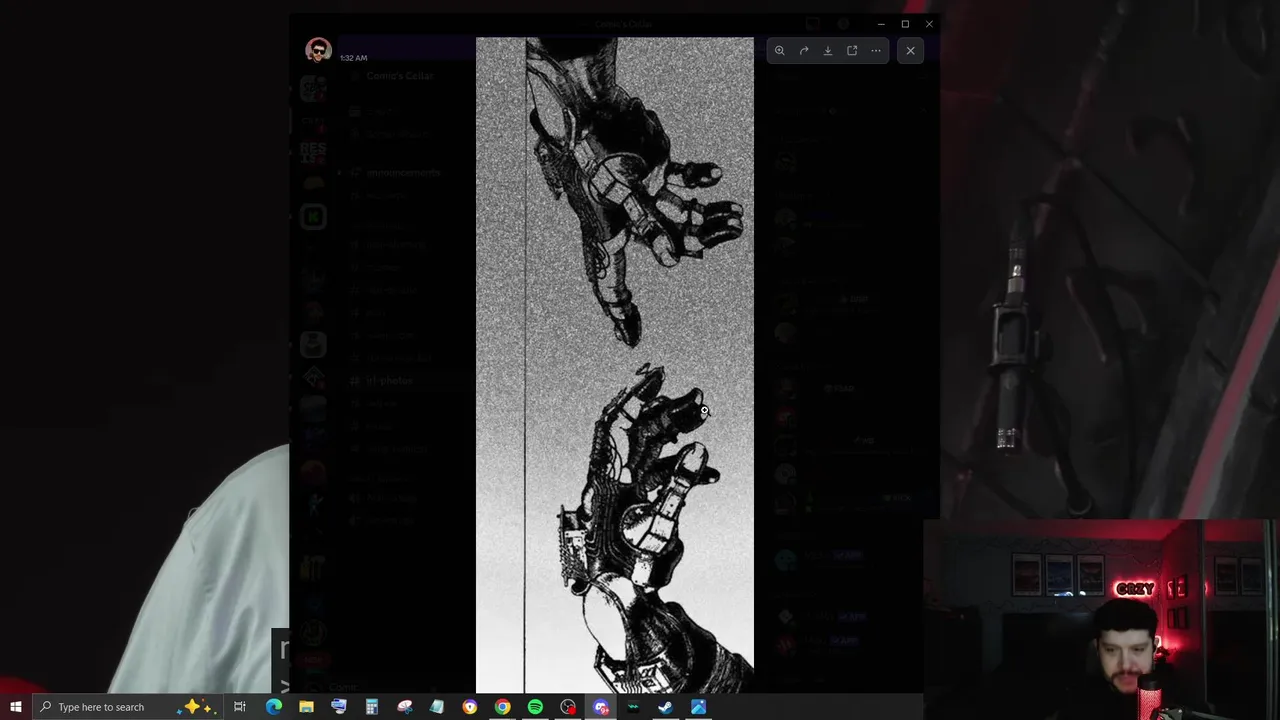Open the image in browser via external link icon
1280x720 pixels.
pyautogui.click(x=852, y=51)
